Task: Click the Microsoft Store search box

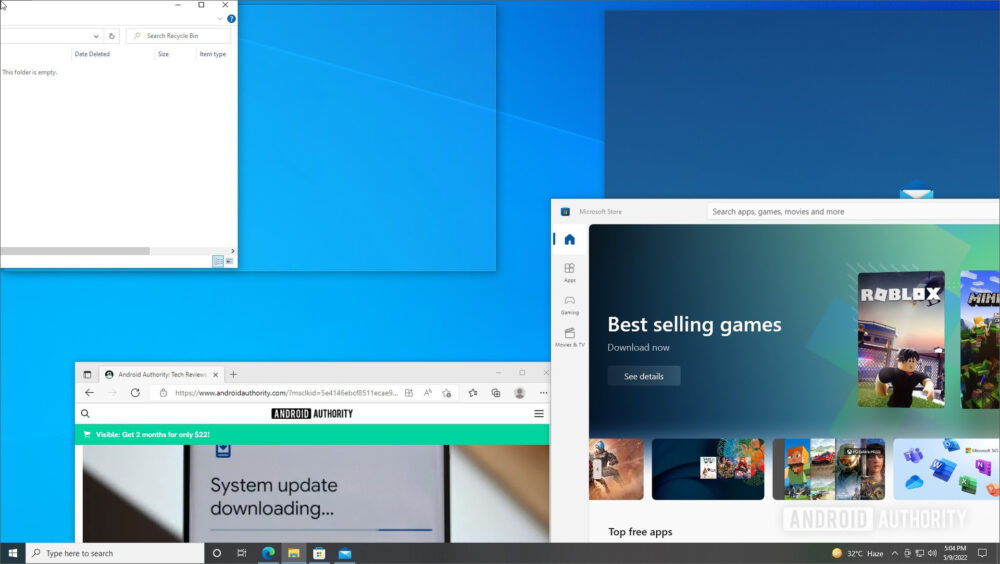Action: pos(853,212)
